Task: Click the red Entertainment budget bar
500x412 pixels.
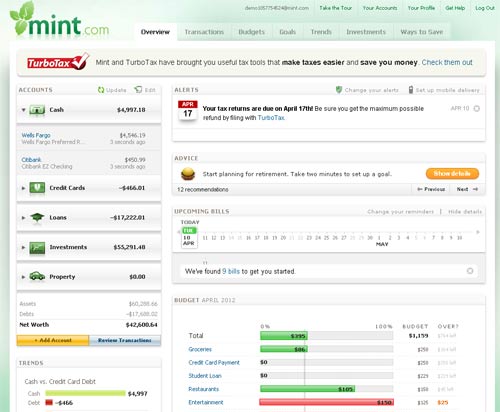Action: click(326, 402)
